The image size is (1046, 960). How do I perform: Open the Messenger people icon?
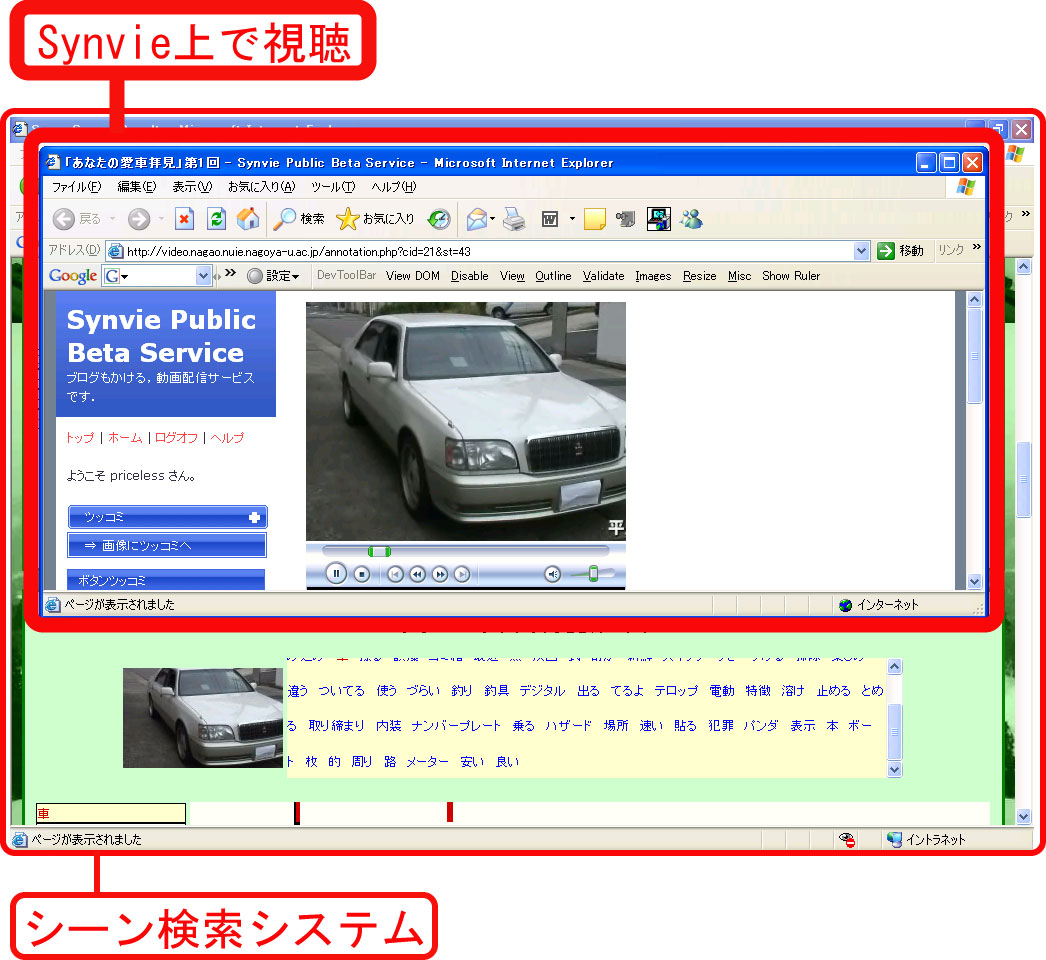(691, 219)
